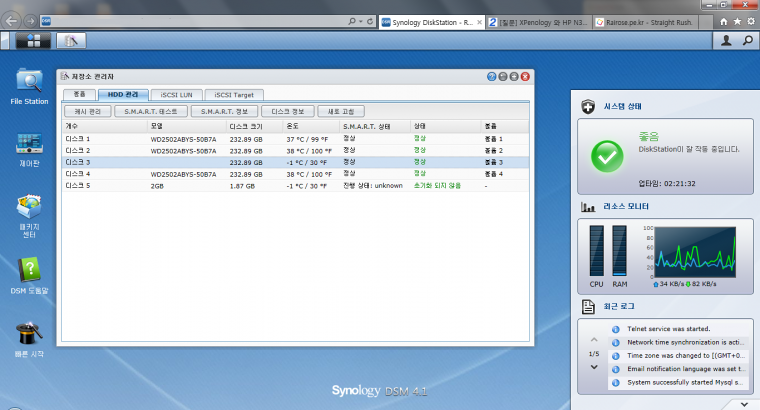Click the green system health checkmark icon
Viewport: 760px width, 410px height.
(x=607, y=156)
